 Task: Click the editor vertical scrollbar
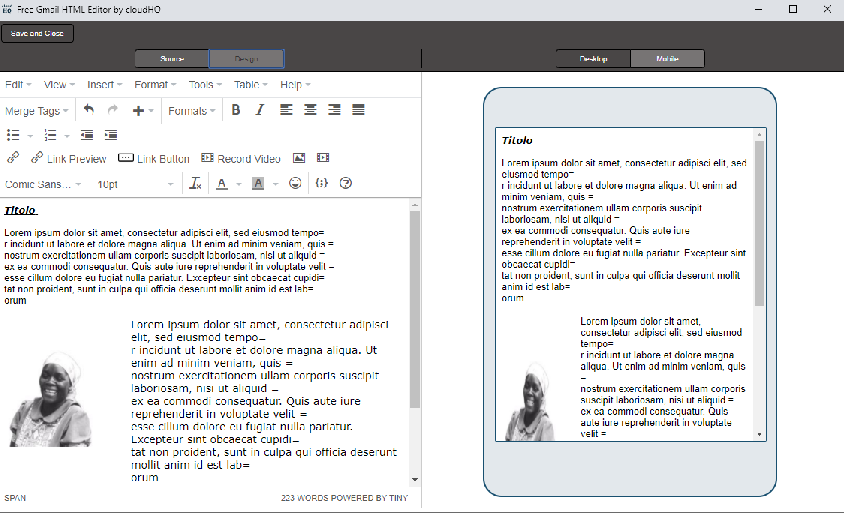click(415, 309)
